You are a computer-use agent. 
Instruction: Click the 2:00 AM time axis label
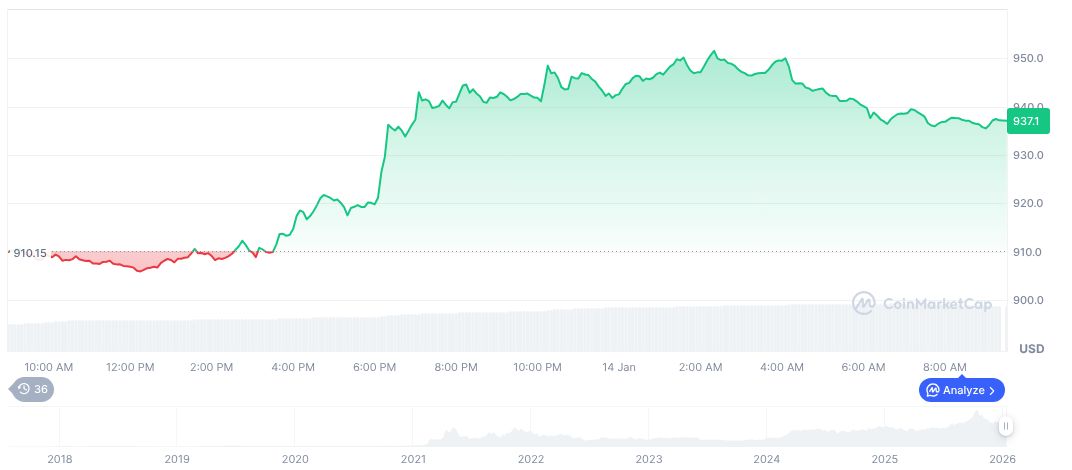[x=700, y=367]
